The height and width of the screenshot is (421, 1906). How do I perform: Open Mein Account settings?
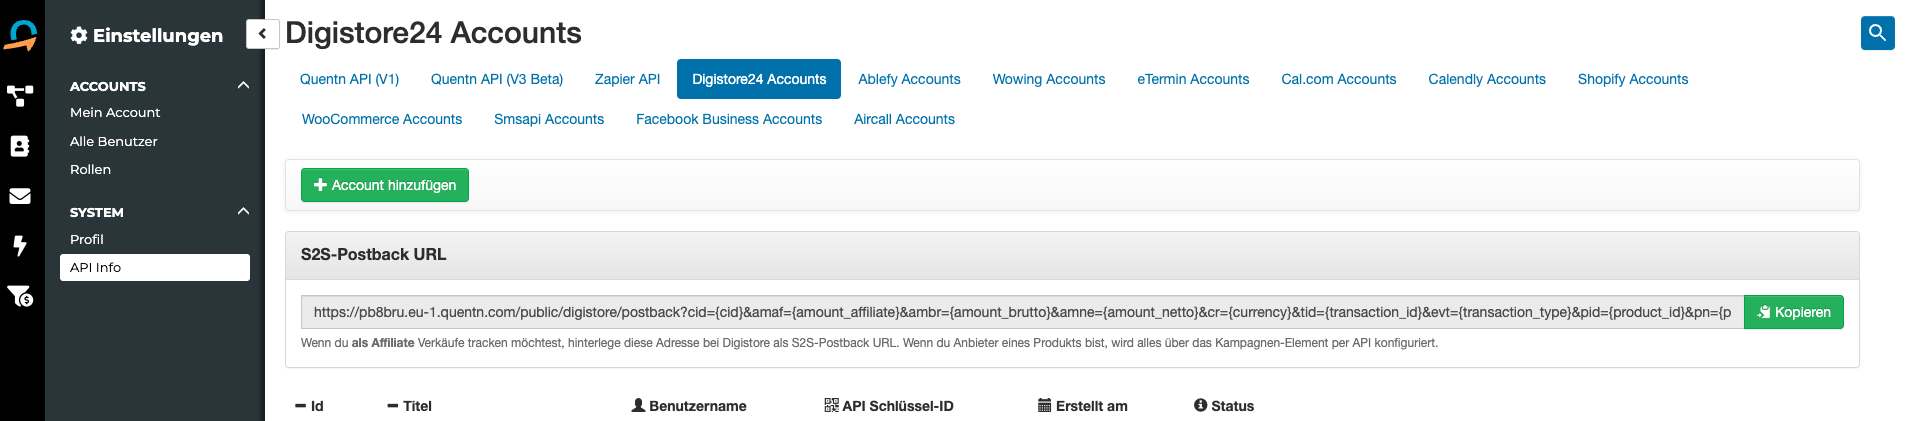click(115, 113)
